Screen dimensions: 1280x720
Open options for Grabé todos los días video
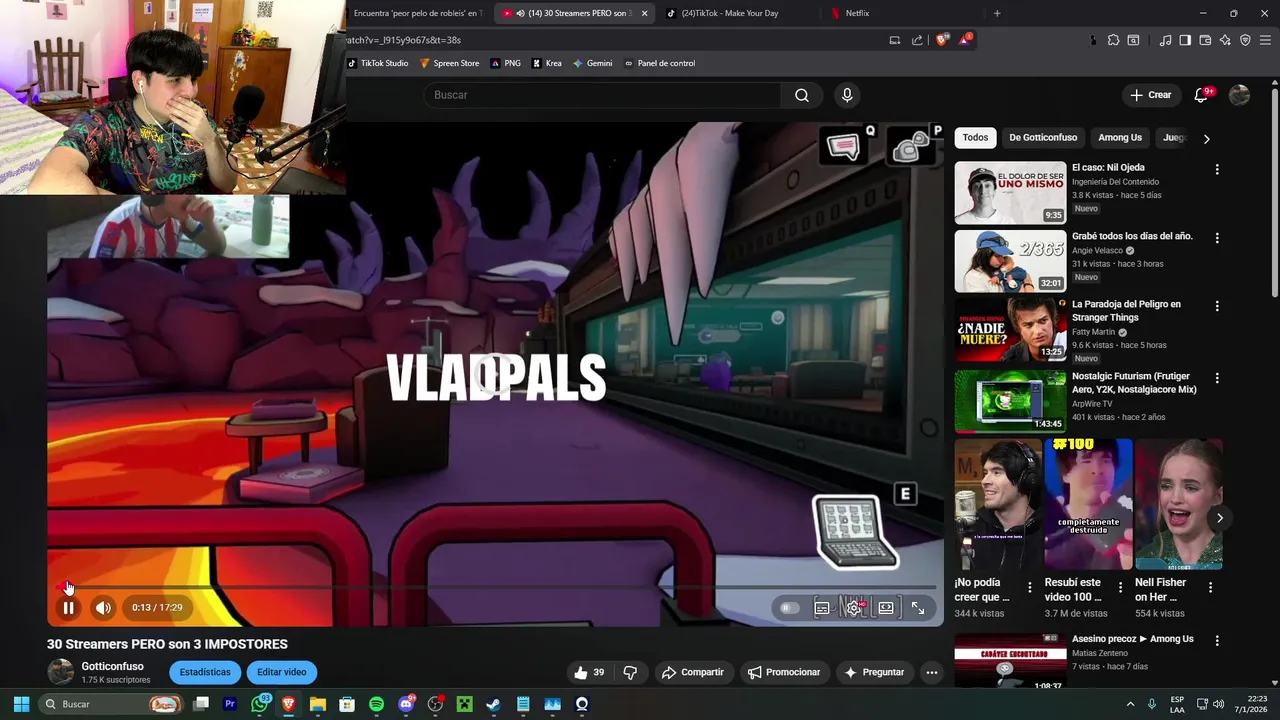(x=1217, y=239)
